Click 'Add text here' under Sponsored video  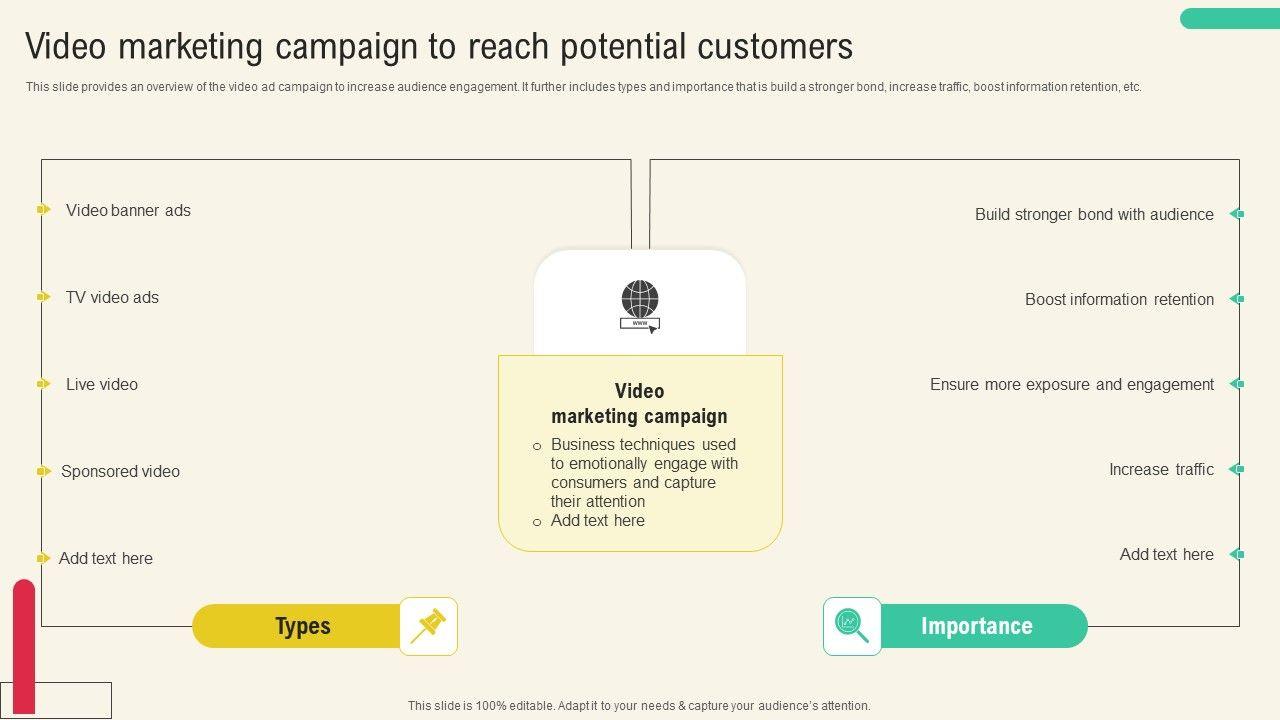(106, 558)
